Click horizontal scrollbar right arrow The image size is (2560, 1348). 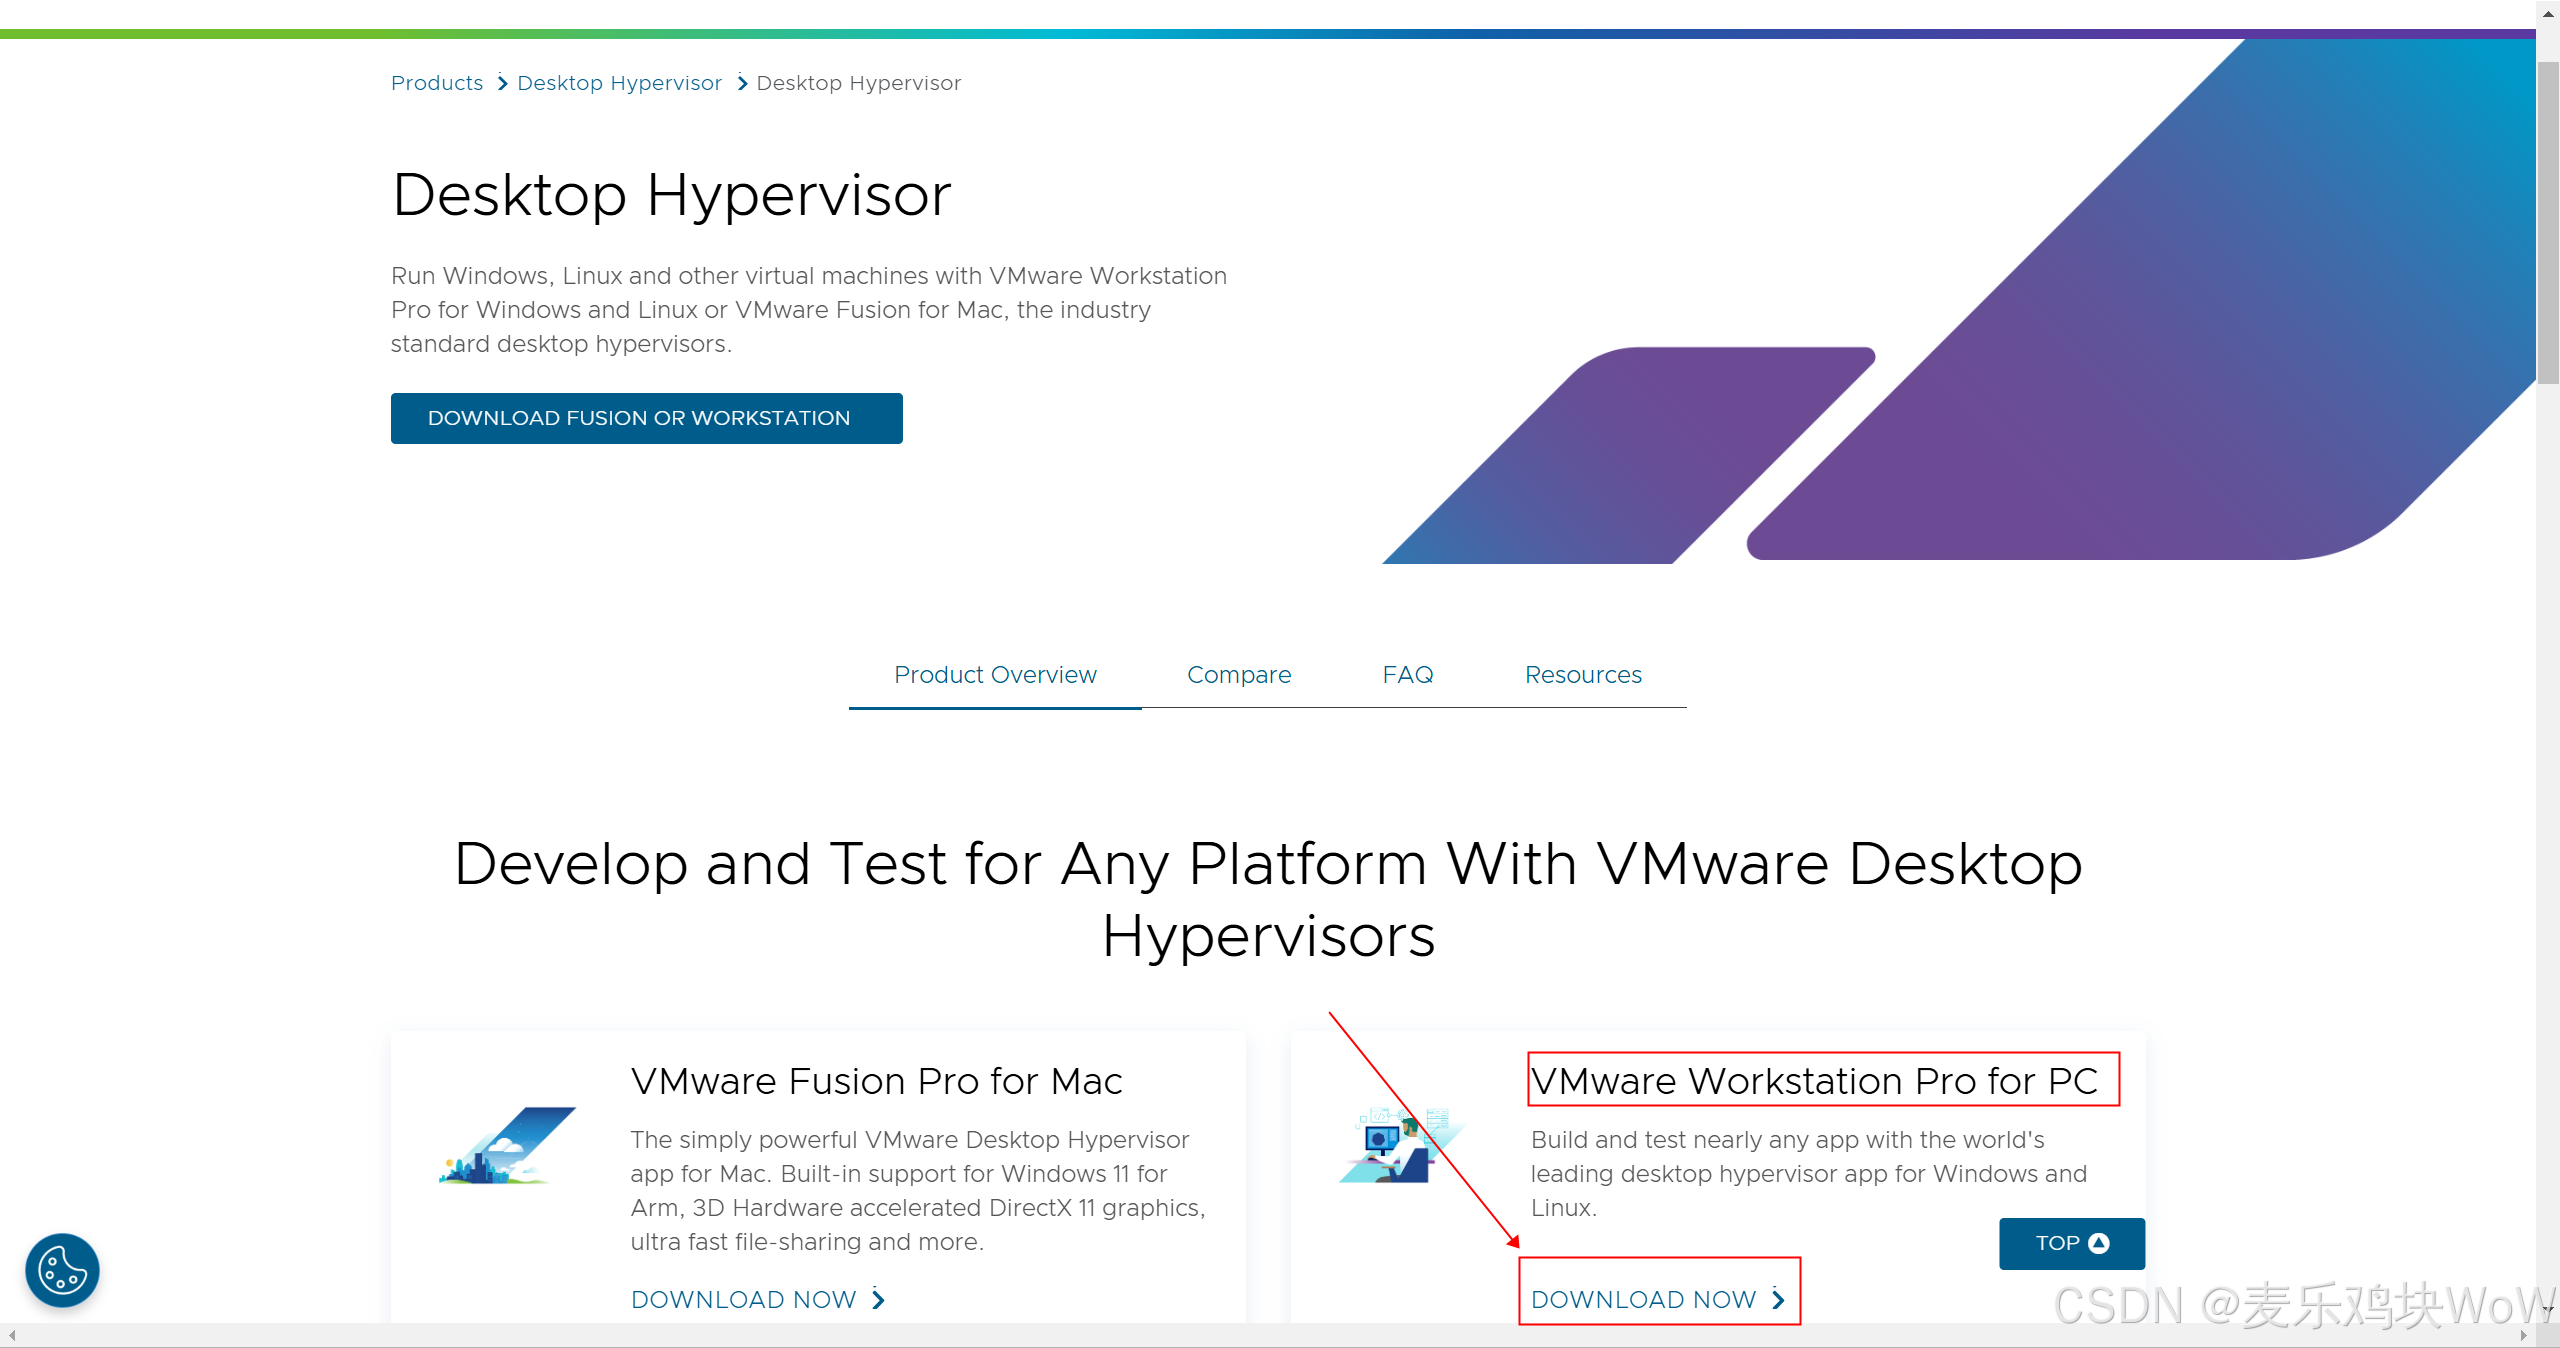click(x=2523, y=1336)
